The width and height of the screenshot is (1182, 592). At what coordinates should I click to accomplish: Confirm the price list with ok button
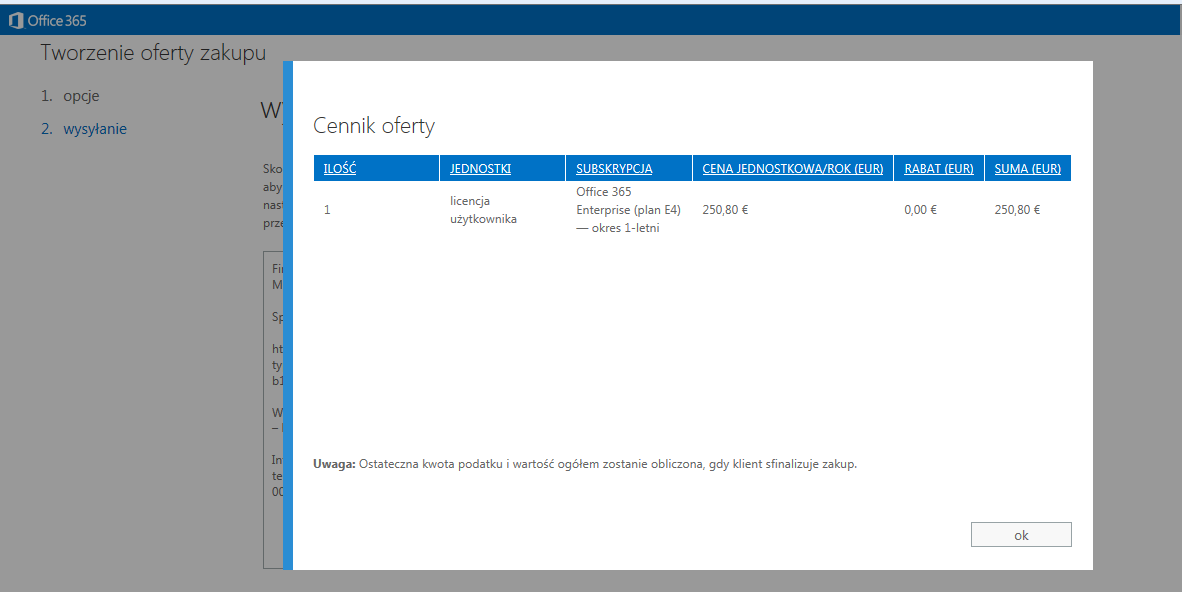(1021, 535)
